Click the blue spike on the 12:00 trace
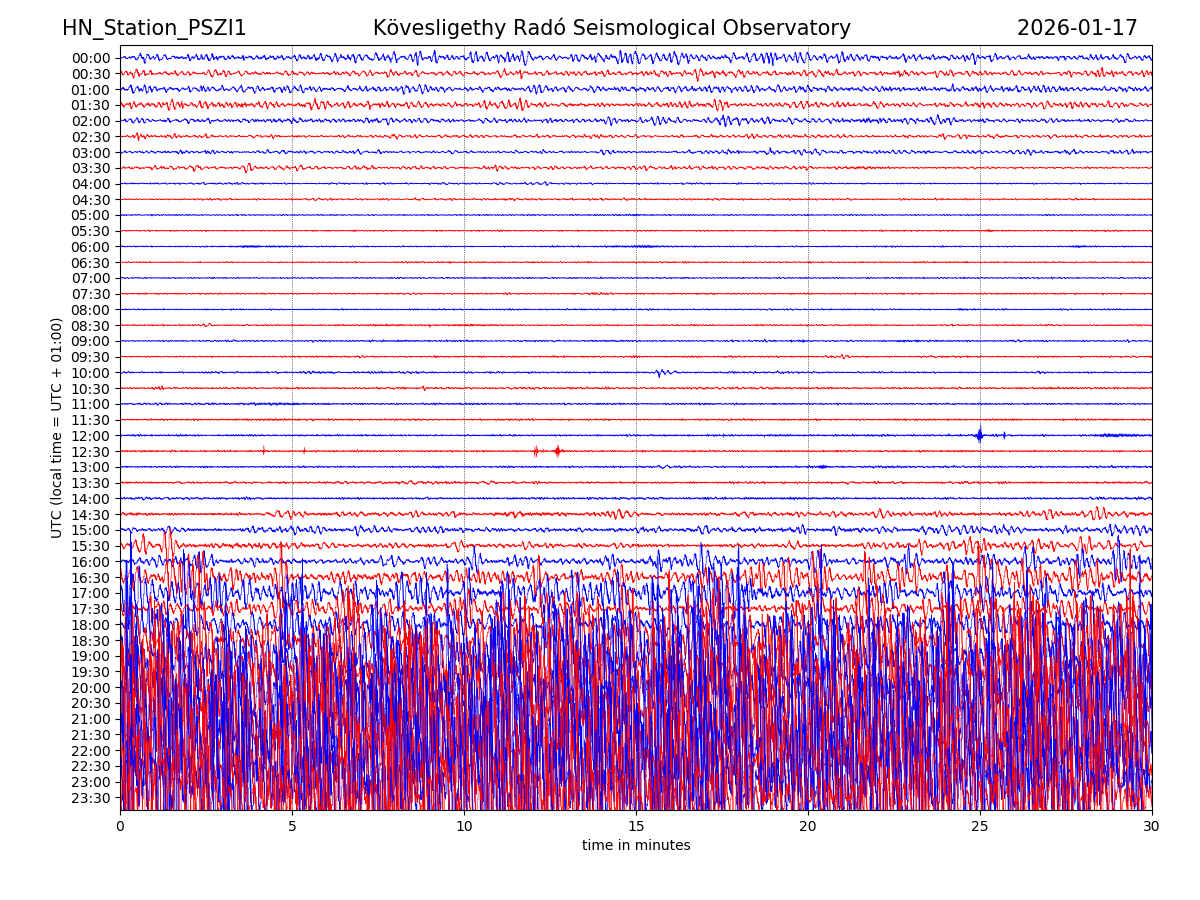 tap(979, 435)
